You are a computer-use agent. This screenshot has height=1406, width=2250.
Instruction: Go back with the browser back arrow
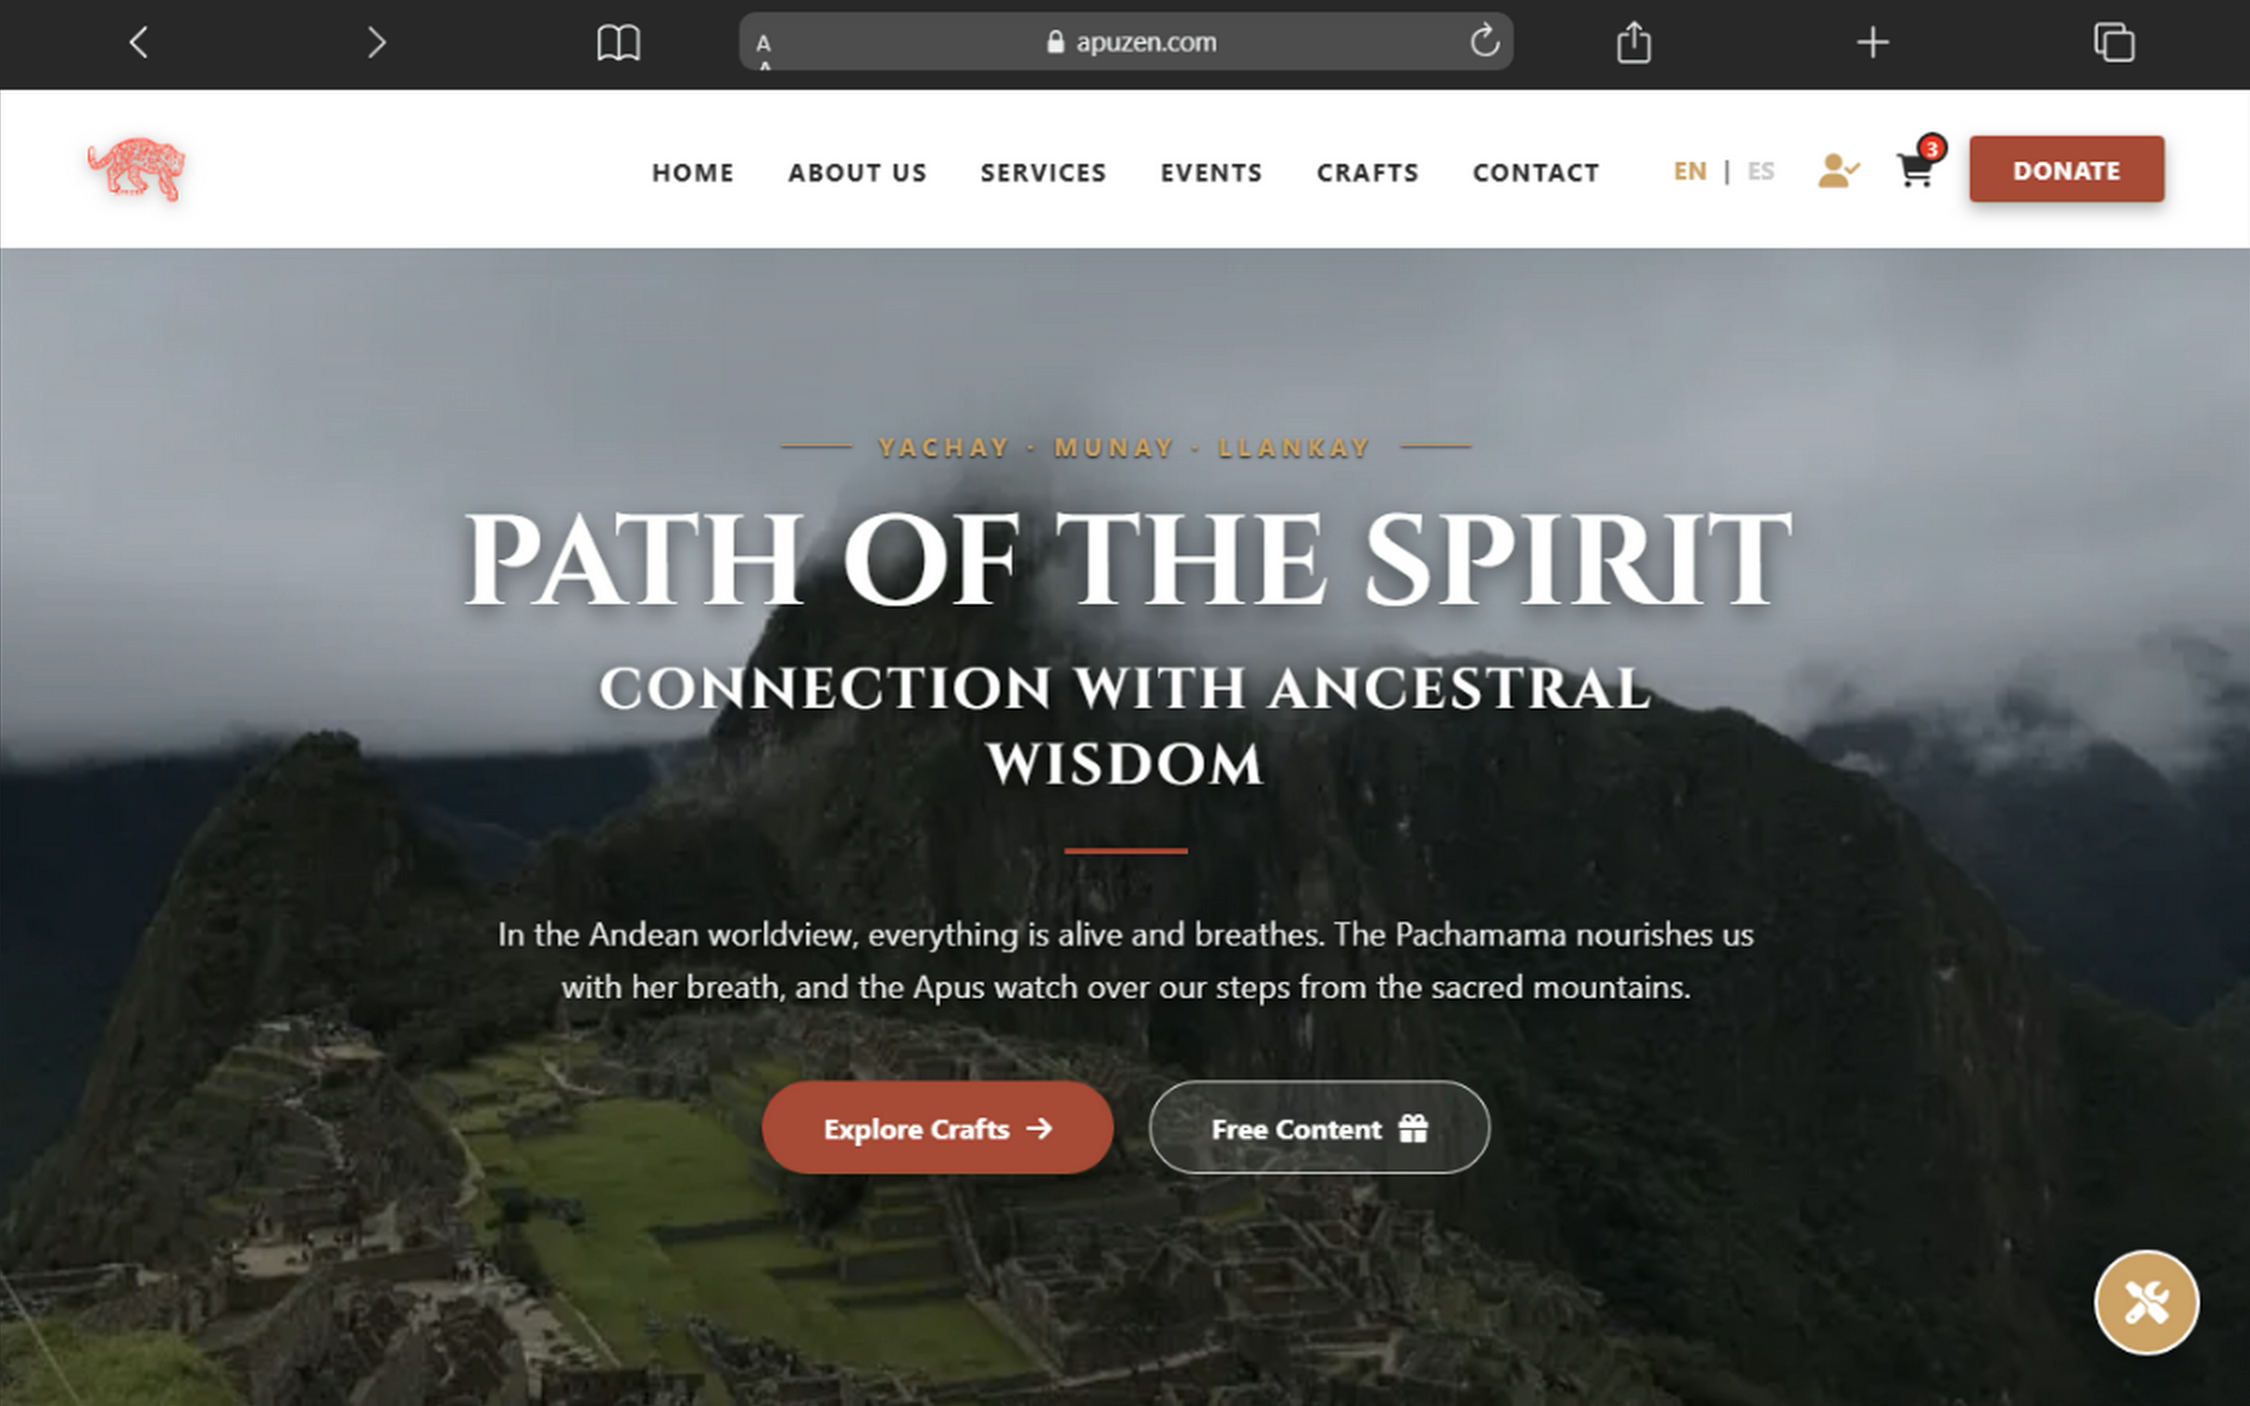[139, 42]
